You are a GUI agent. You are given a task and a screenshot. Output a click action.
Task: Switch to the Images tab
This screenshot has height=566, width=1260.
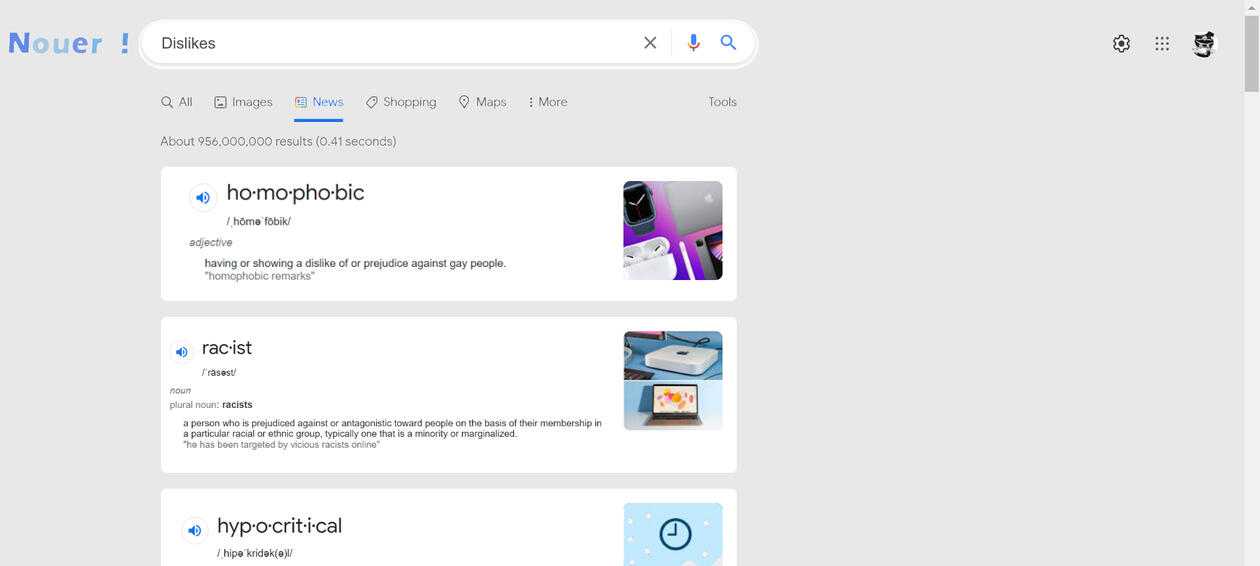[x=243, y=102]
